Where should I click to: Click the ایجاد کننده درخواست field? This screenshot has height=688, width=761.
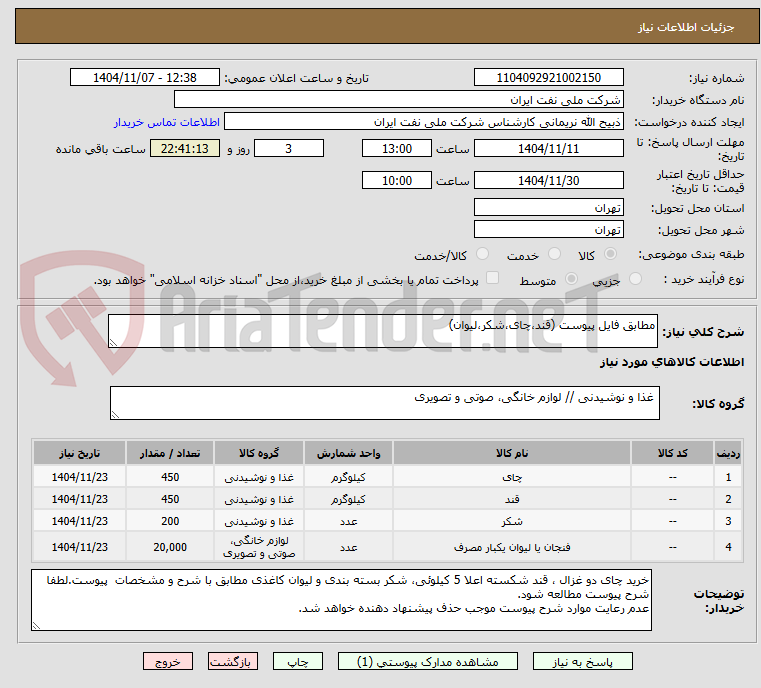tap(424, 122)
